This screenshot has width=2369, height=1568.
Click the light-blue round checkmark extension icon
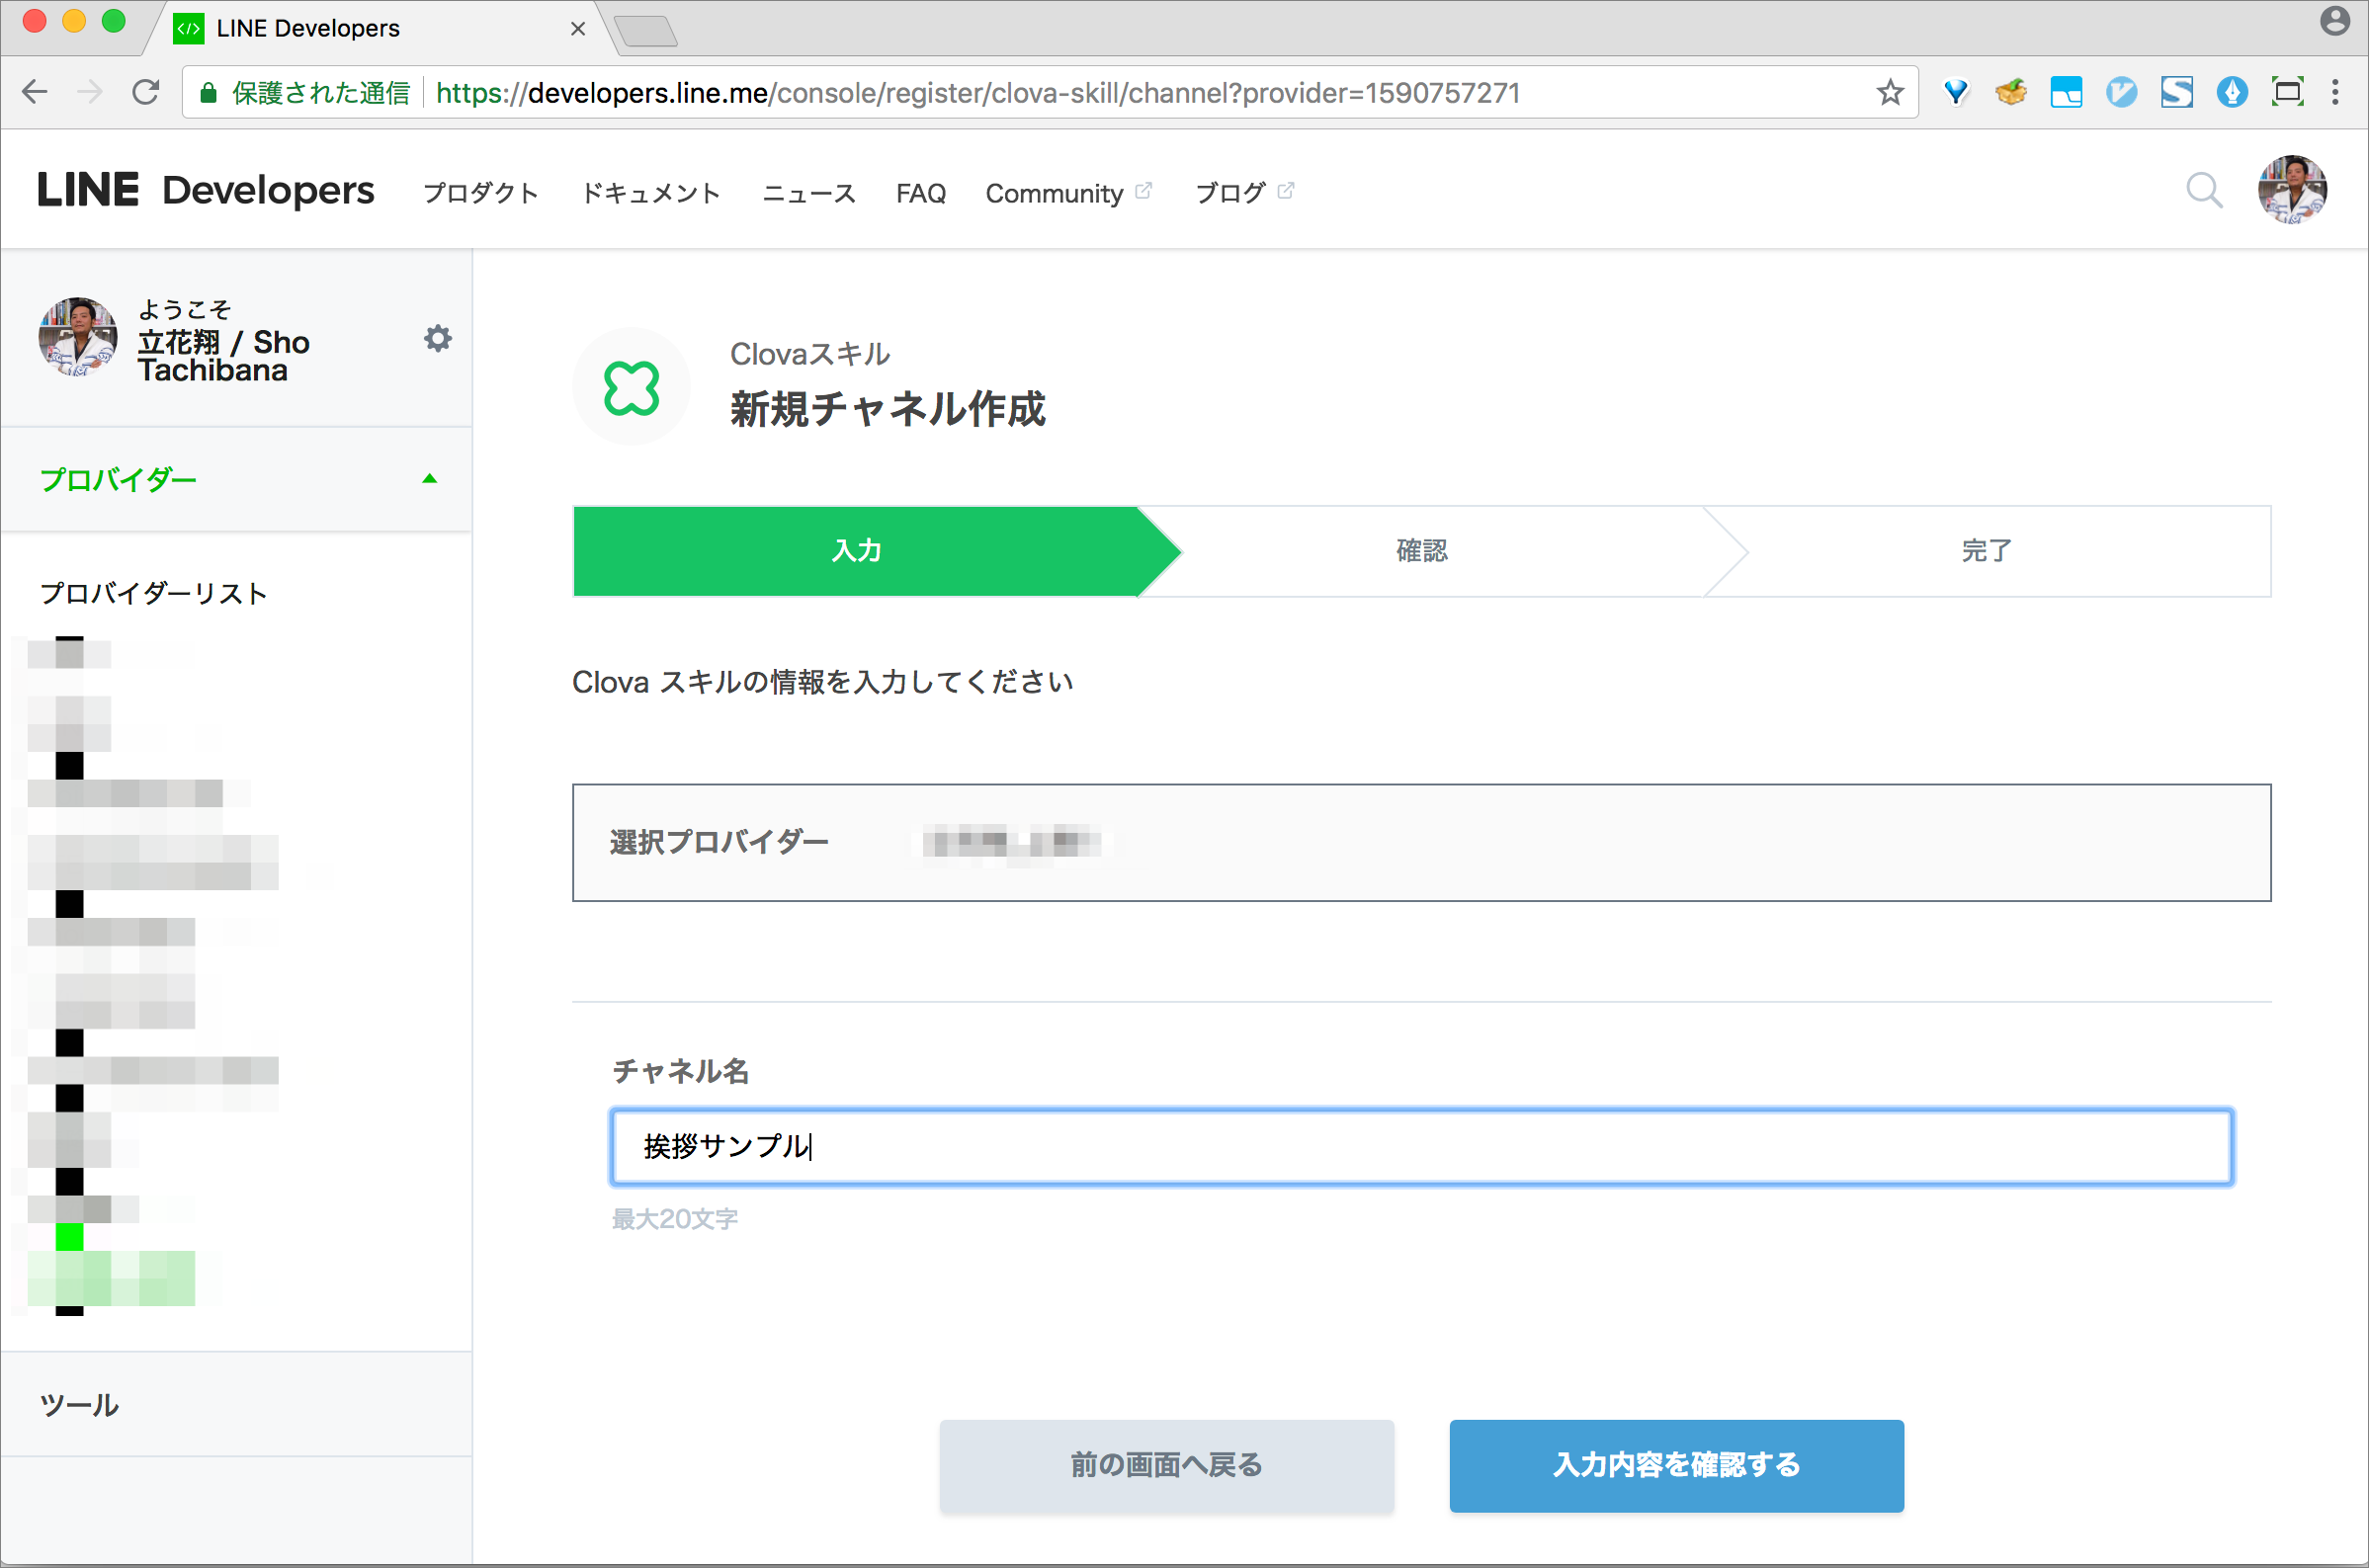point(2121,93)
